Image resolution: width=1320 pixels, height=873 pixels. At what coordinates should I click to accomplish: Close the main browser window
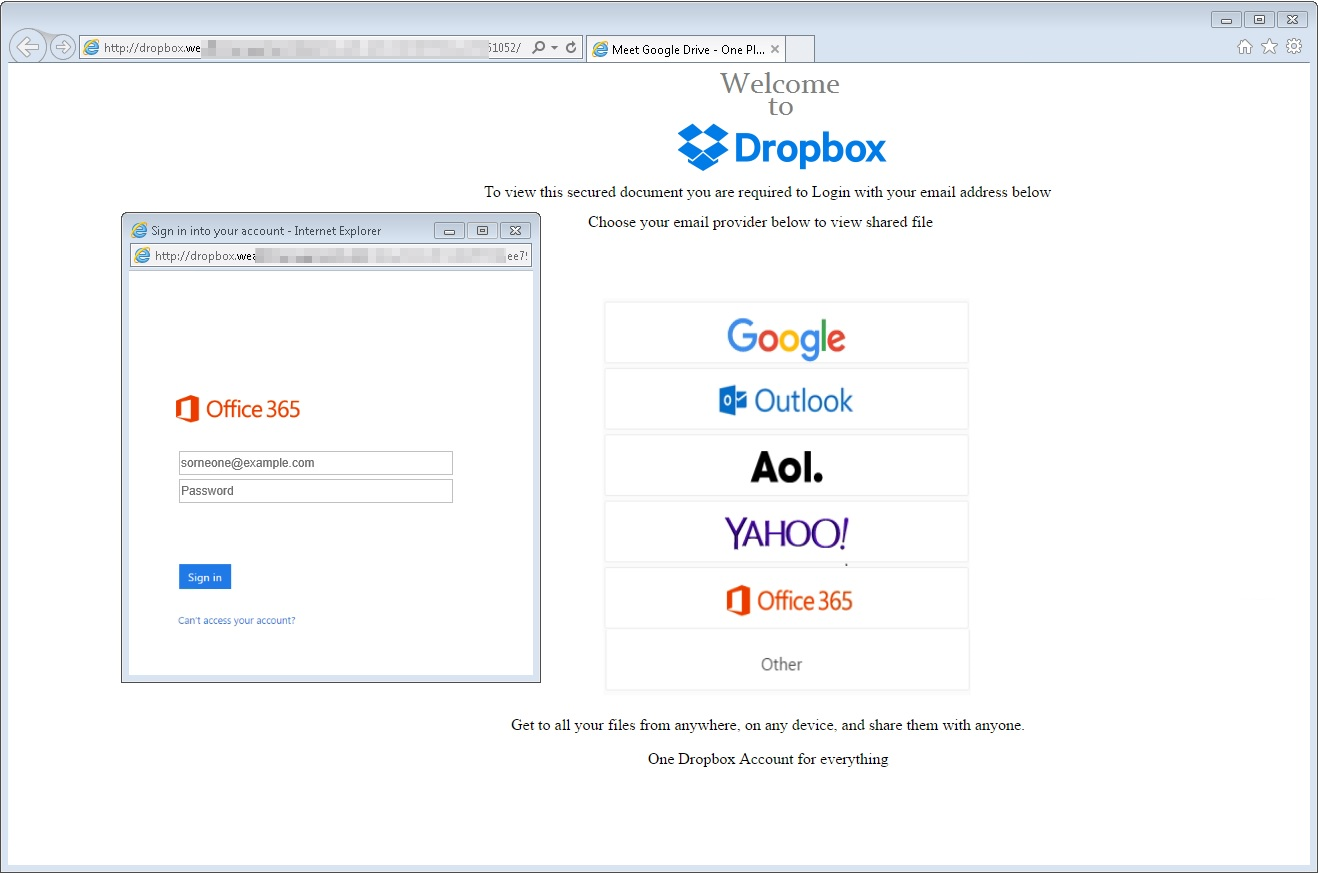click(x=1293, y=19)
